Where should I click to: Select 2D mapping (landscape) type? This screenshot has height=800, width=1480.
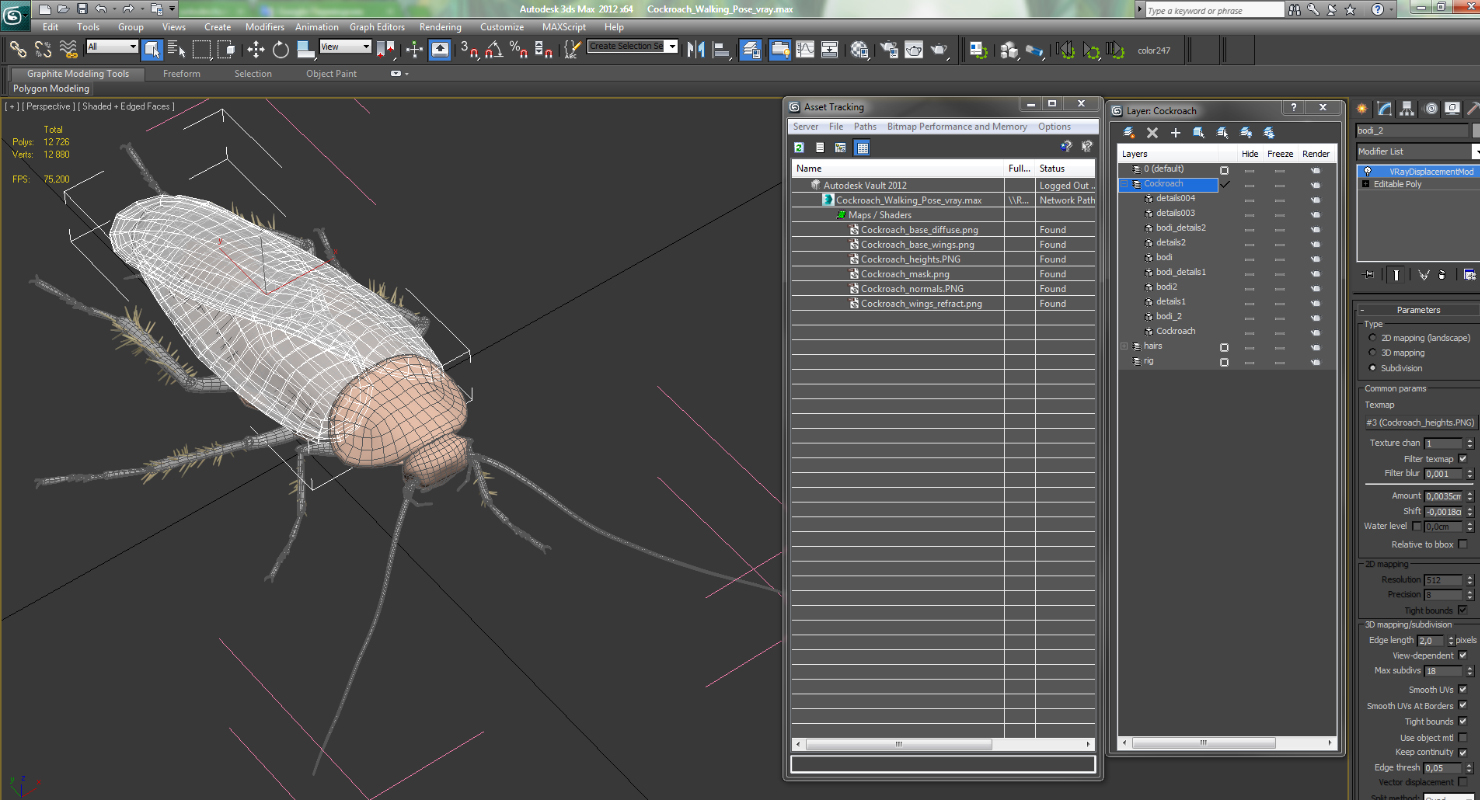point(1372,338)
